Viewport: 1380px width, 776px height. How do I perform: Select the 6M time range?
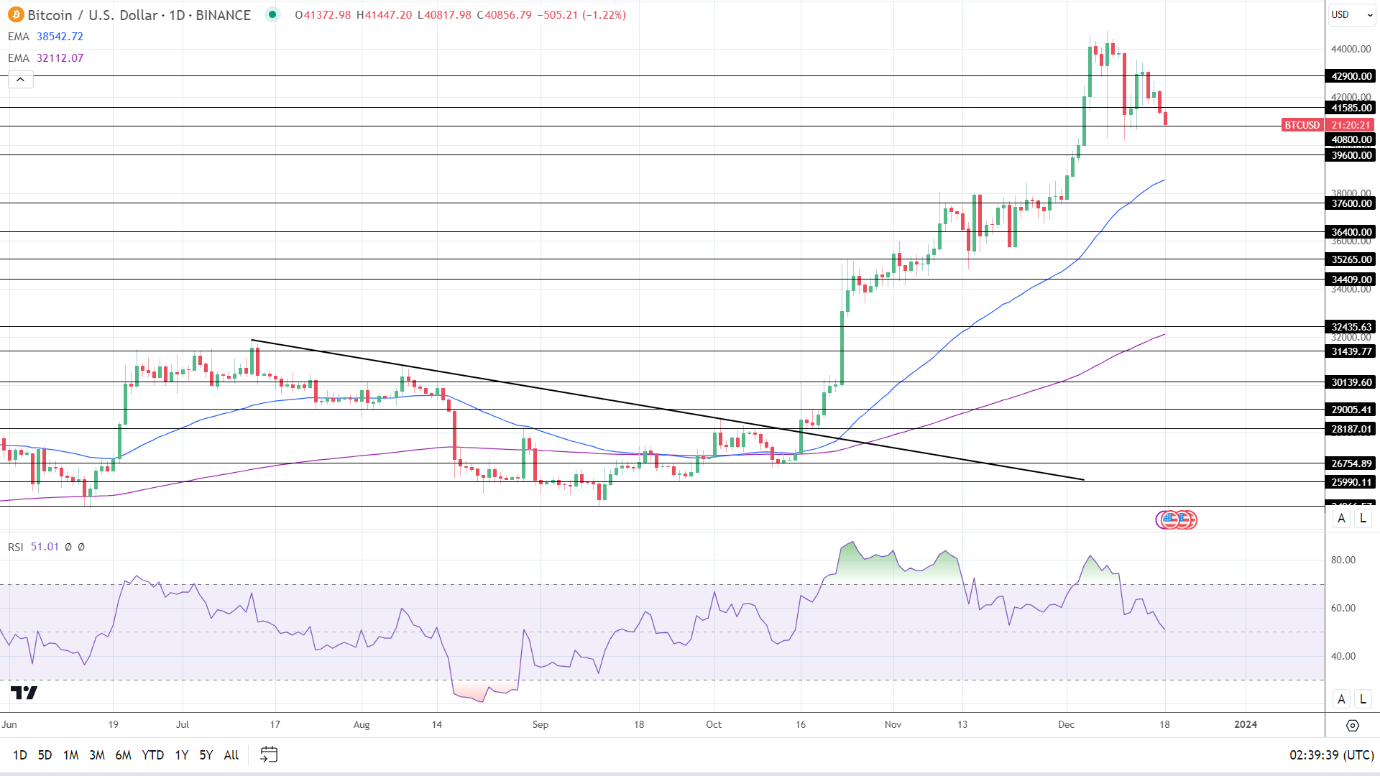pos(123,755)
